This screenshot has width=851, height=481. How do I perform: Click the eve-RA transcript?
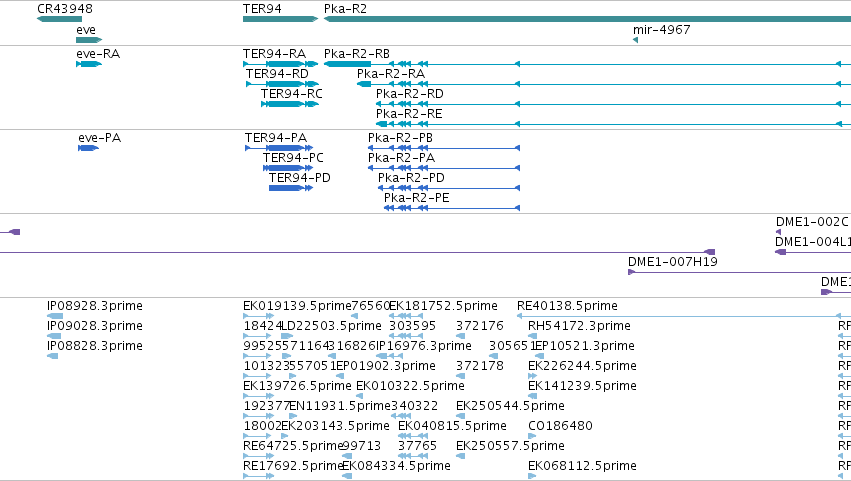point(89,64)
